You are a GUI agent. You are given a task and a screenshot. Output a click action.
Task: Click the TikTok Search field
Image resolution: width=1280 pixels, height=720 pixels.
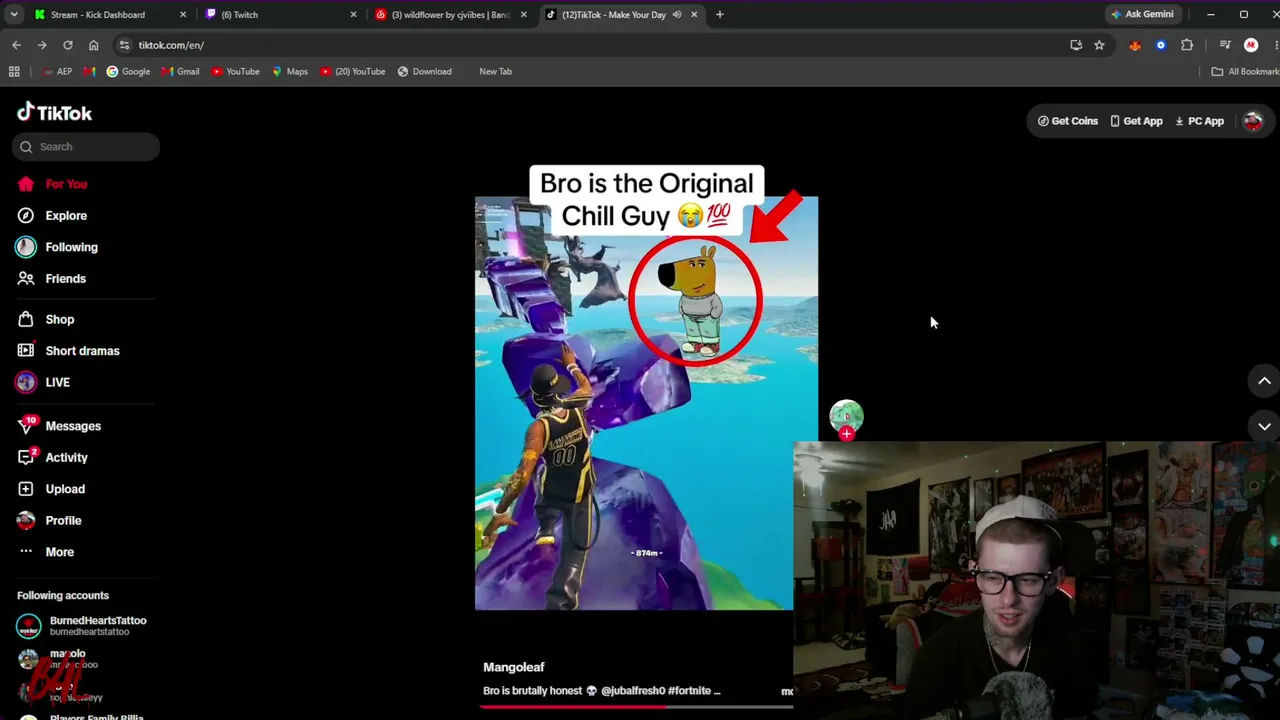pyautogui.click(x=86, y=147)
